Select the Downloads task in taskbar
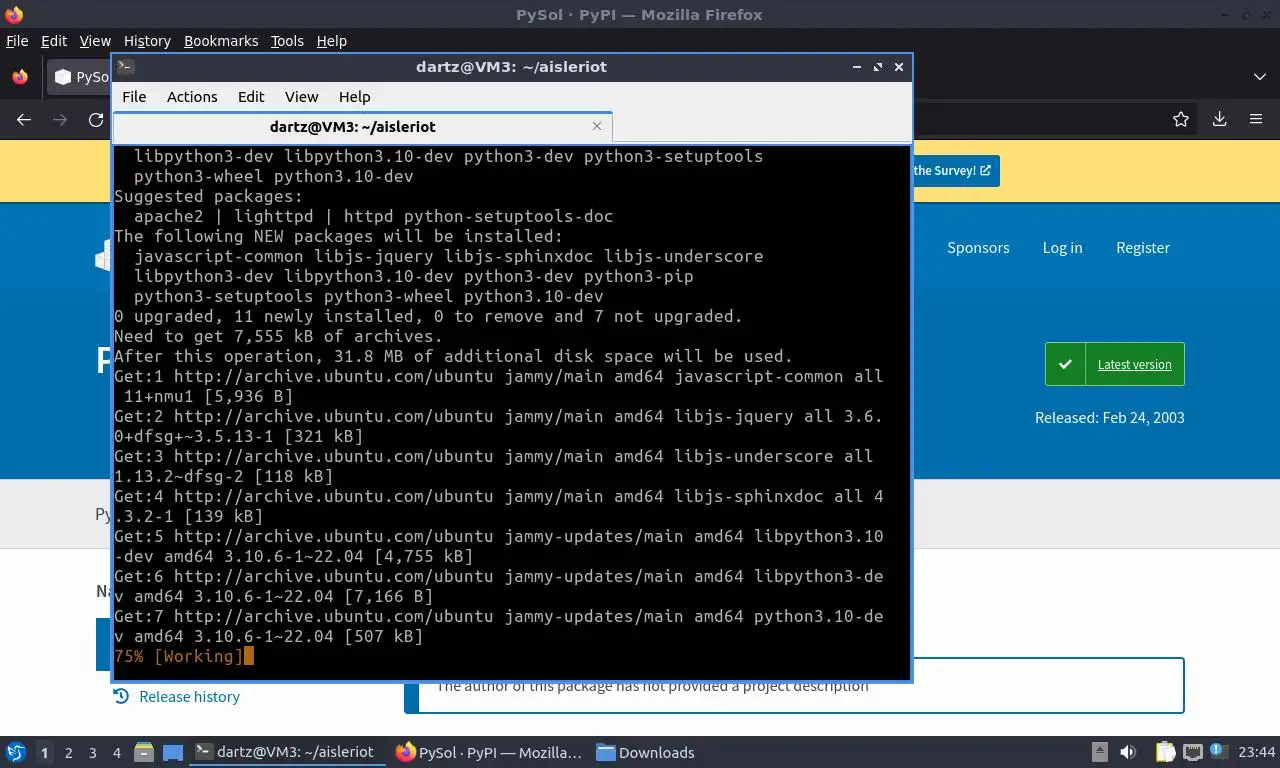 pyautogui.click(x=646, y=752)
